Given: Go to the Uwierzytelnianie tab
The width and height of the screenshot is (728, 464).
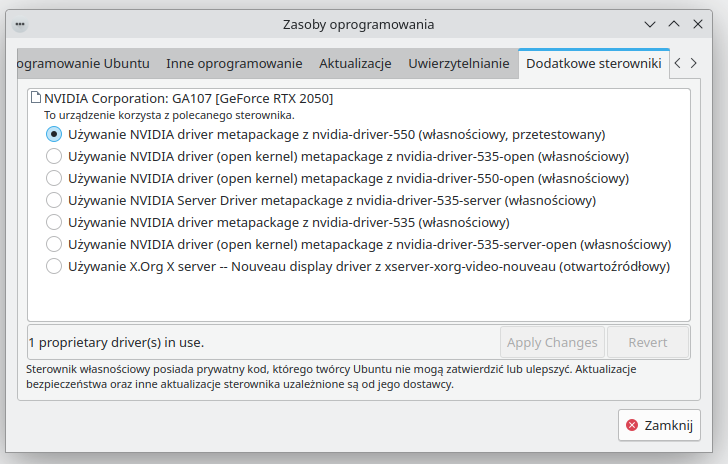Looking at the screenshot, I should click(x=459, y=63).
